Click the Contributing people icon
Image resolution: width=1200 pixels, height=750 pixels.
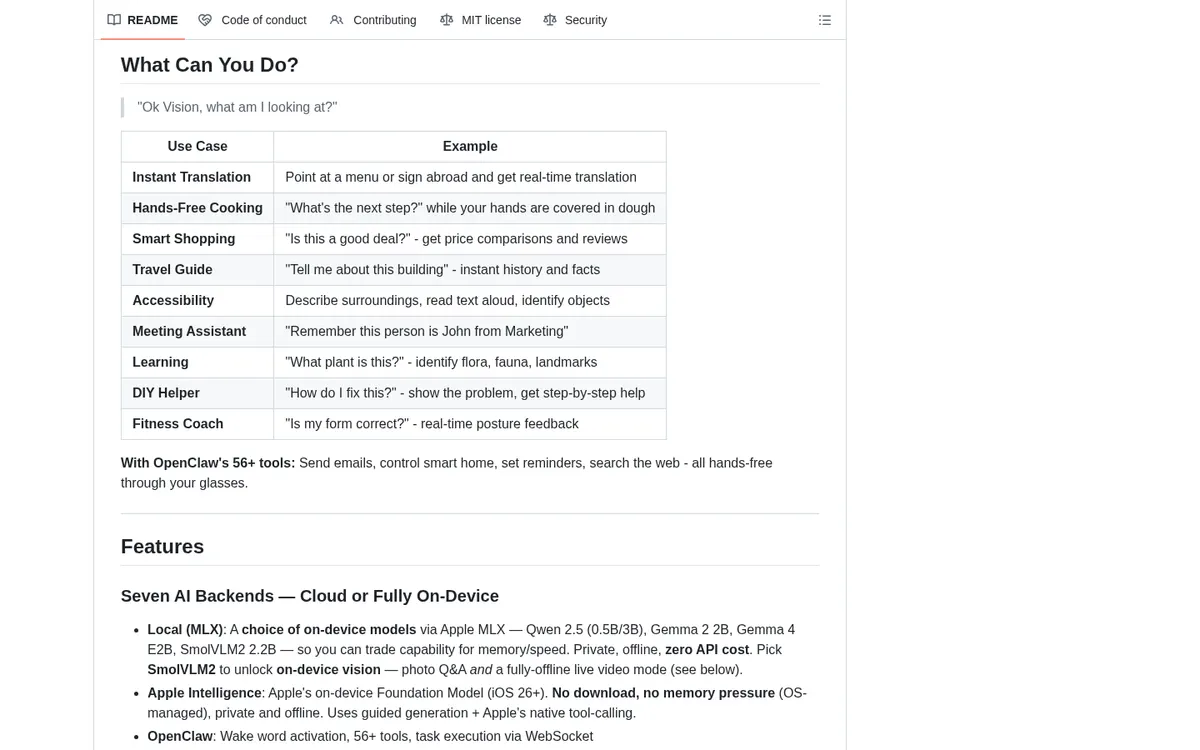[x=337, y=20]
